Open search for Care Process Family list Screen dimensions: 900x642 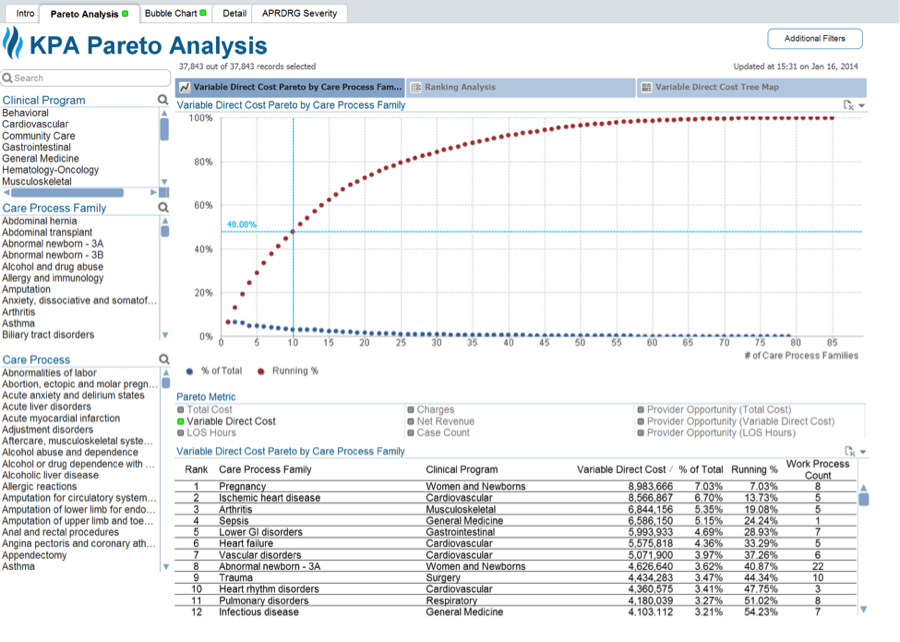tap(163, 208)
